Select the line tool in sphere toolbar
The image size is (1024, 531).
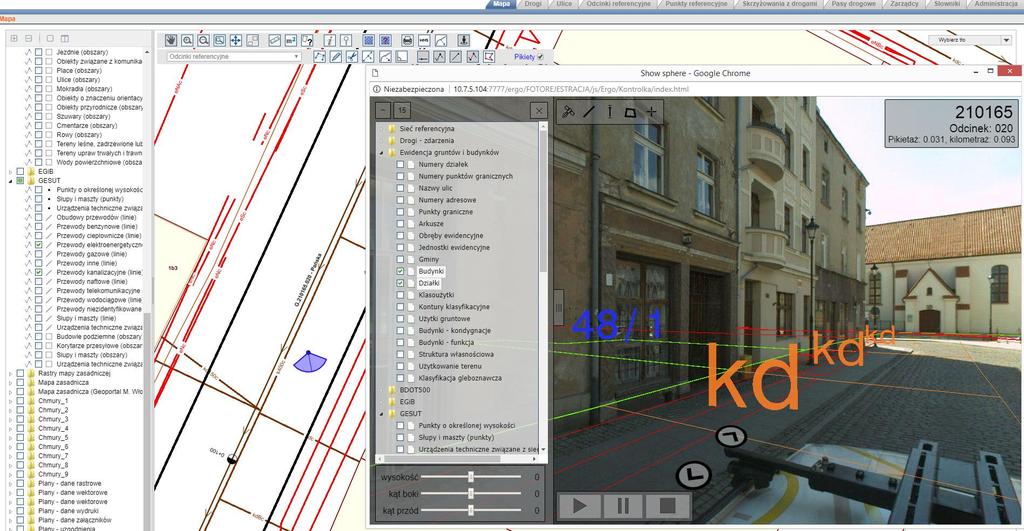(x=589, y=112)
